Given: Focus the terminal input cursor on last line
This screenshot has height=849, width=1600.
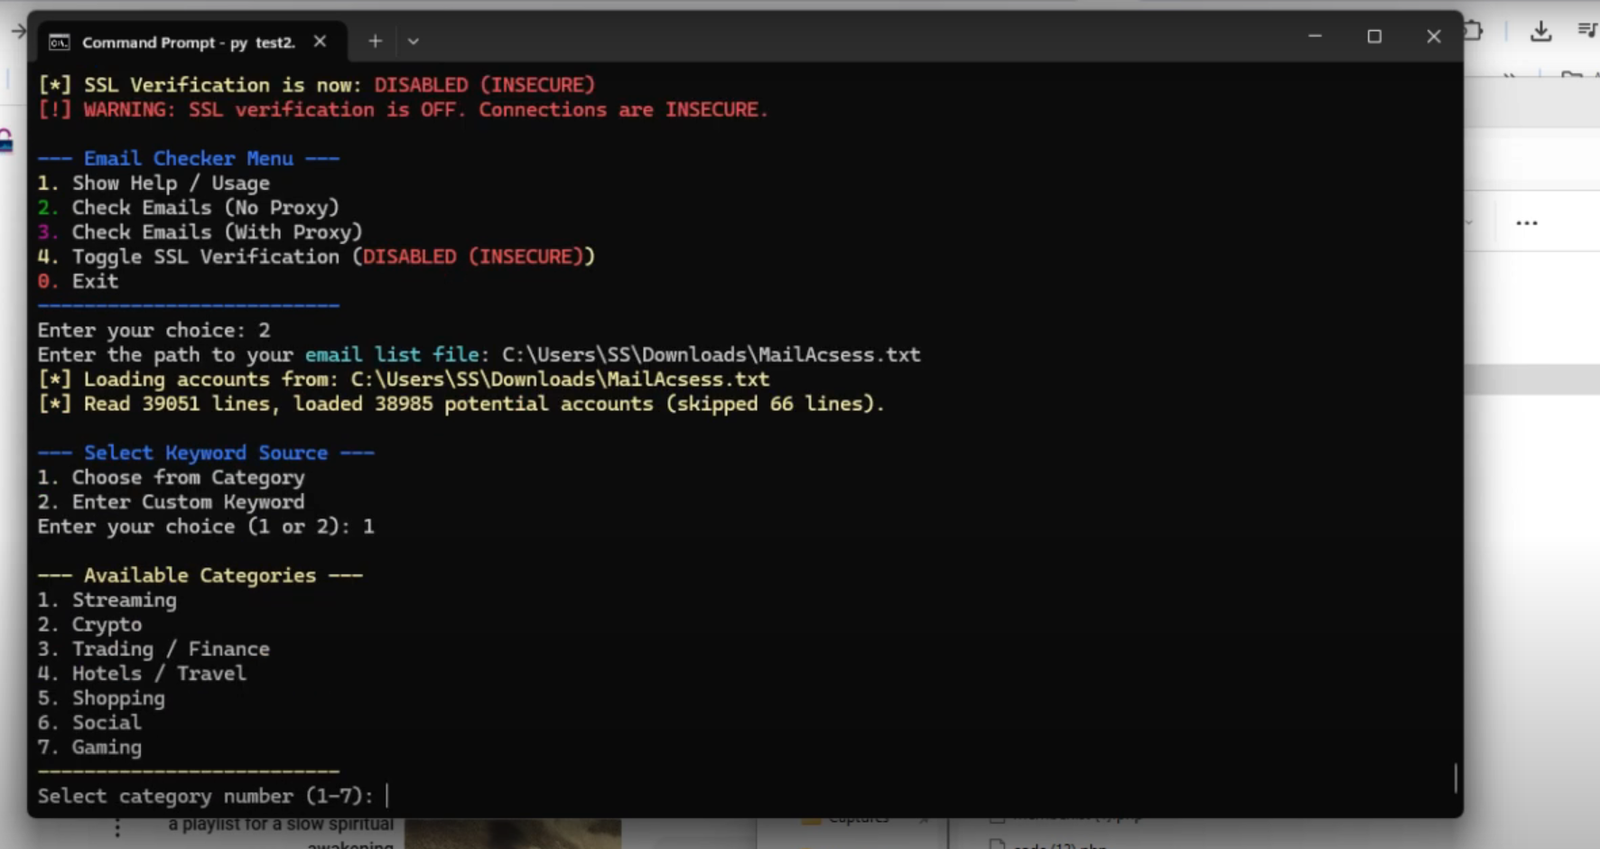Looking at the screenshot, I should point(388,796).
